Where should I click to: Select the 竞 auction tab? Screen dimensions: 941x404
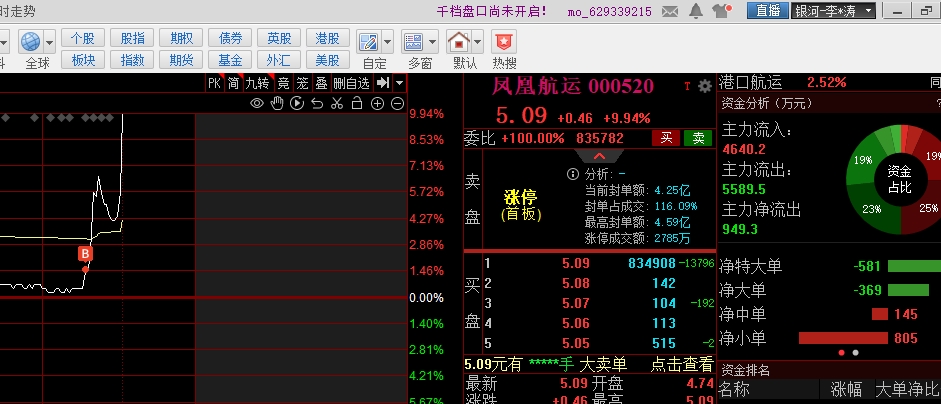284,83
